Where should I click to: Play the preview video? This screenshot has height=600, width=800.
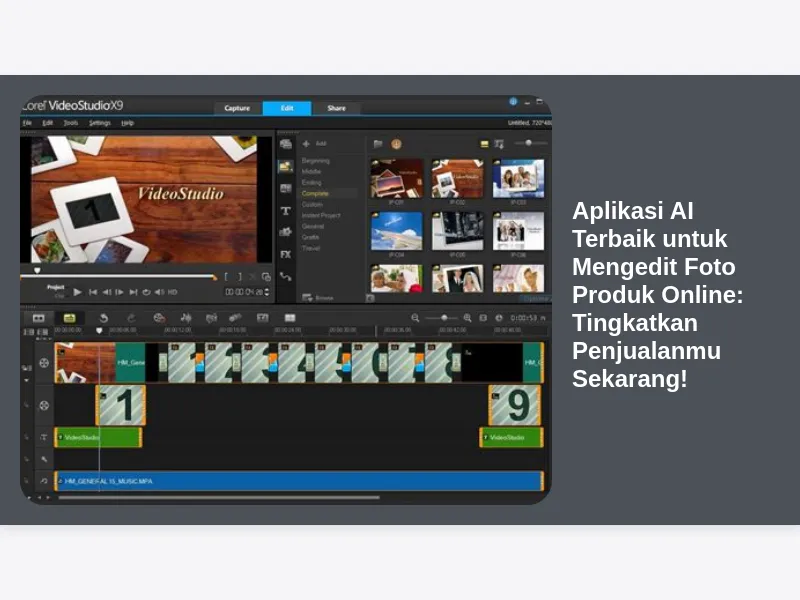78,292
